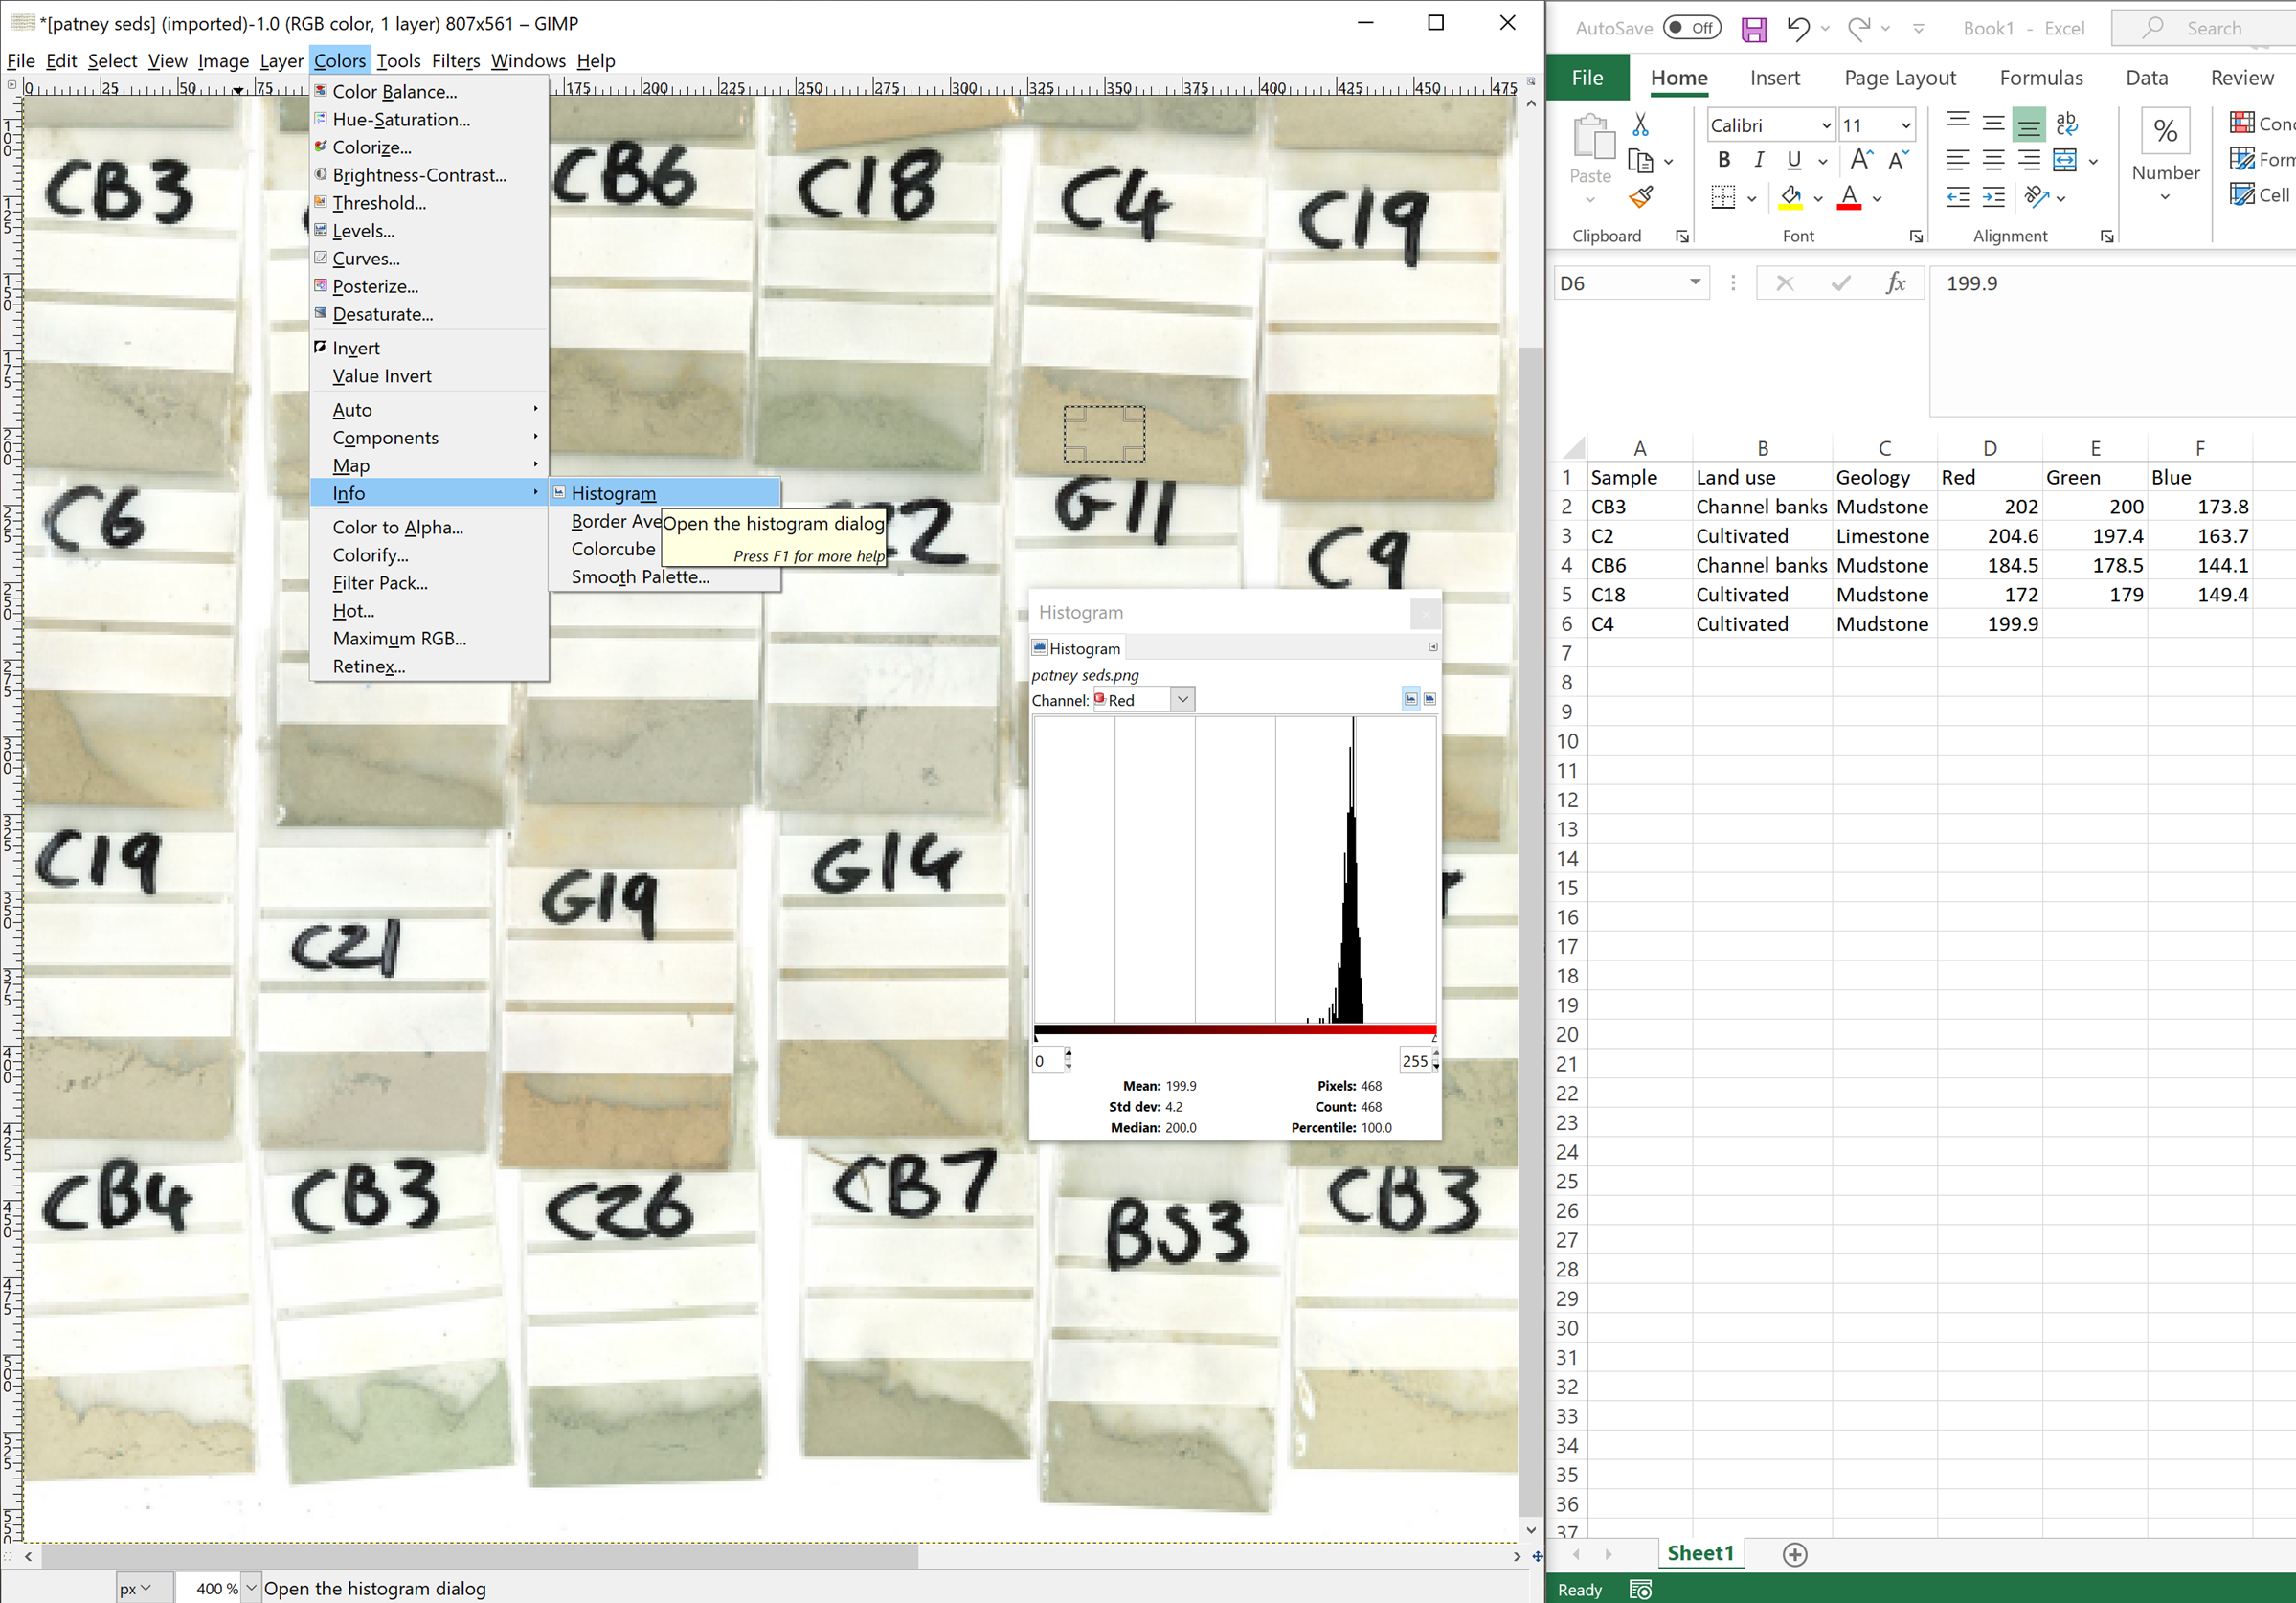Click the insert function fx icon
The image size is (2296, 1603).
(1896, 283)
